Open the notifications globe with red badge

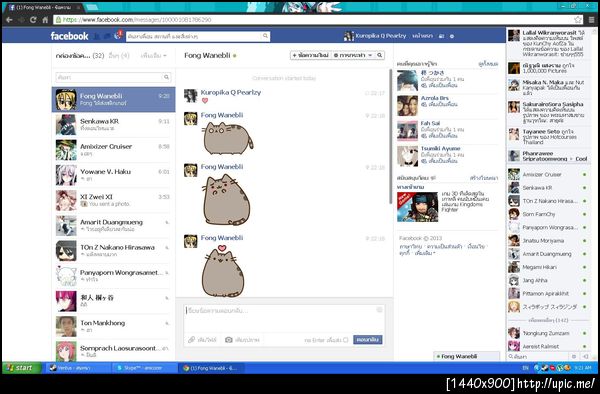[x=118, y=35]
